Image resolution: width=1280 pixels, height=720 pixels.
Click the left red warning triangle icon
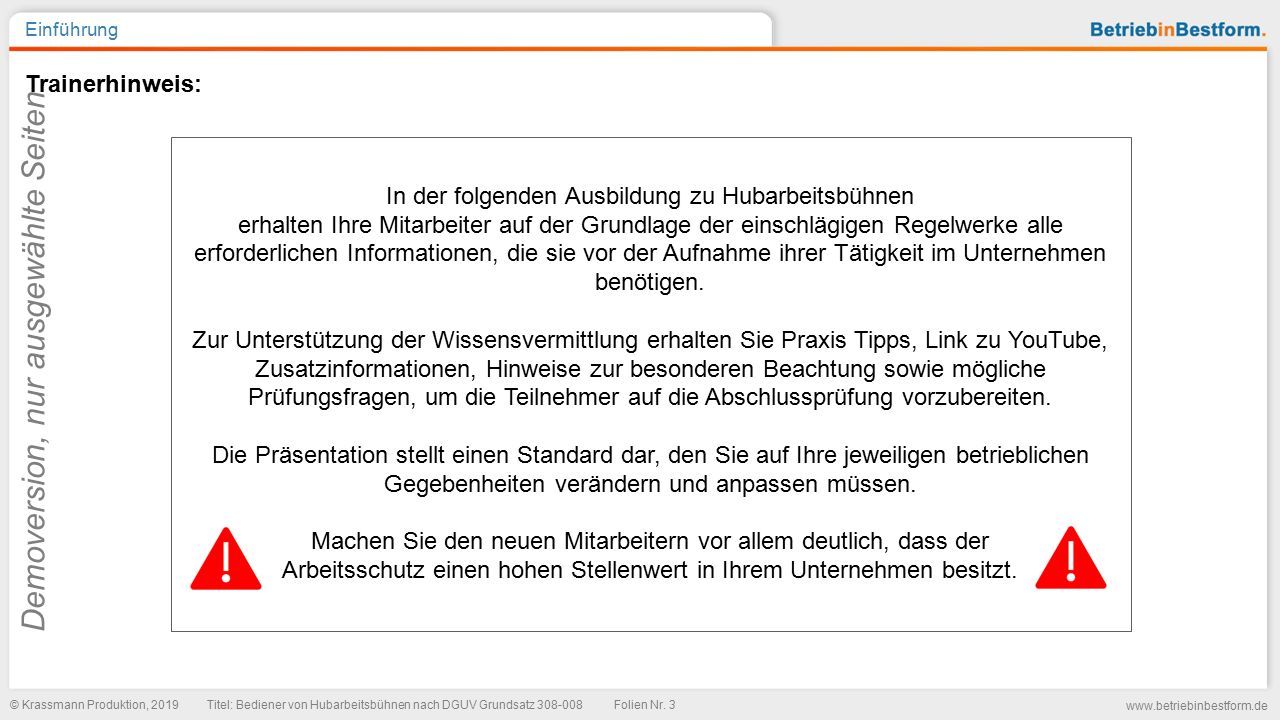(226, 558)
